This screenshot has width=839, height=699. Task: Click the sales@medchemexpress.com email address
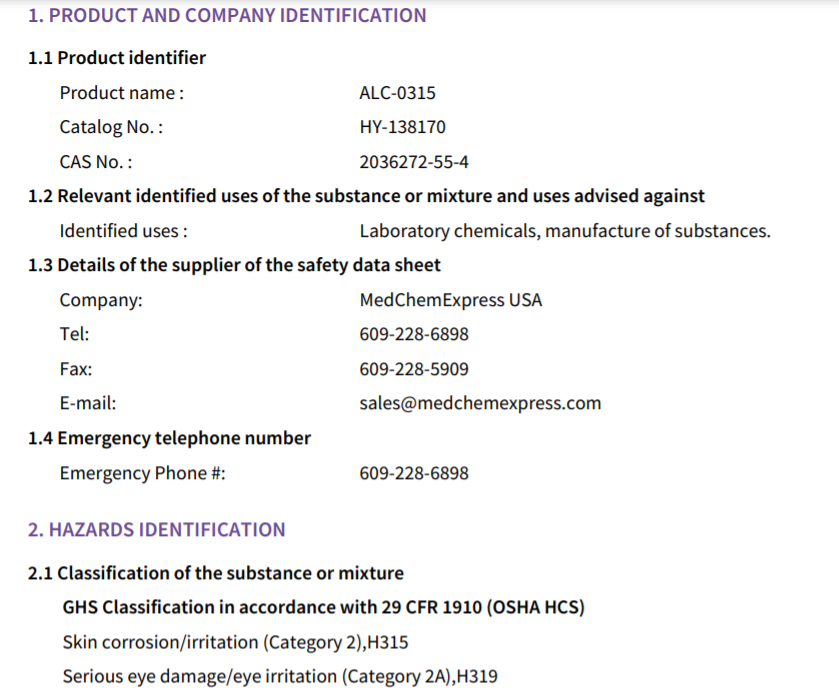pyautogui.click(x=480, y=404)
